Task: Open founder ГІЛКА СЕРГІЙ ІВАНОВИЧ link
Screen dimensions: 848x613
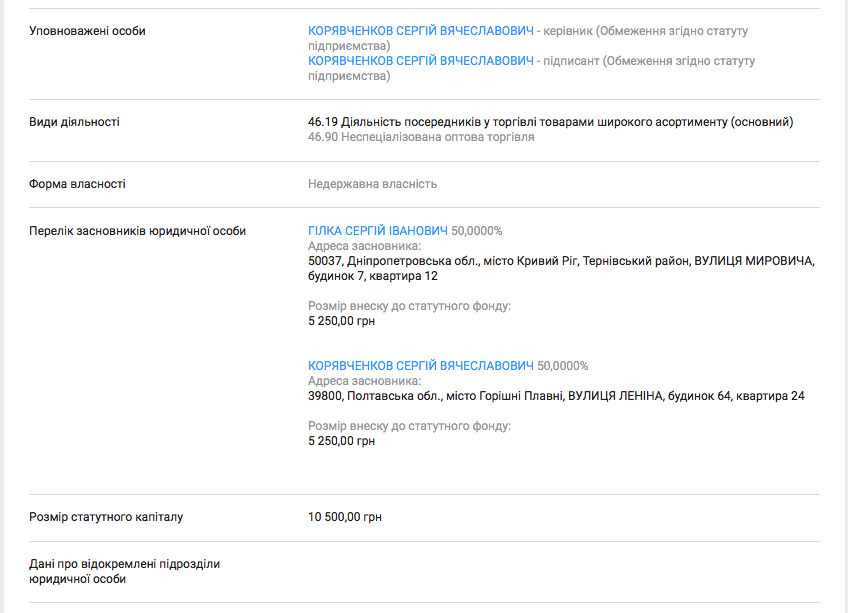Action: coord(378,231)
